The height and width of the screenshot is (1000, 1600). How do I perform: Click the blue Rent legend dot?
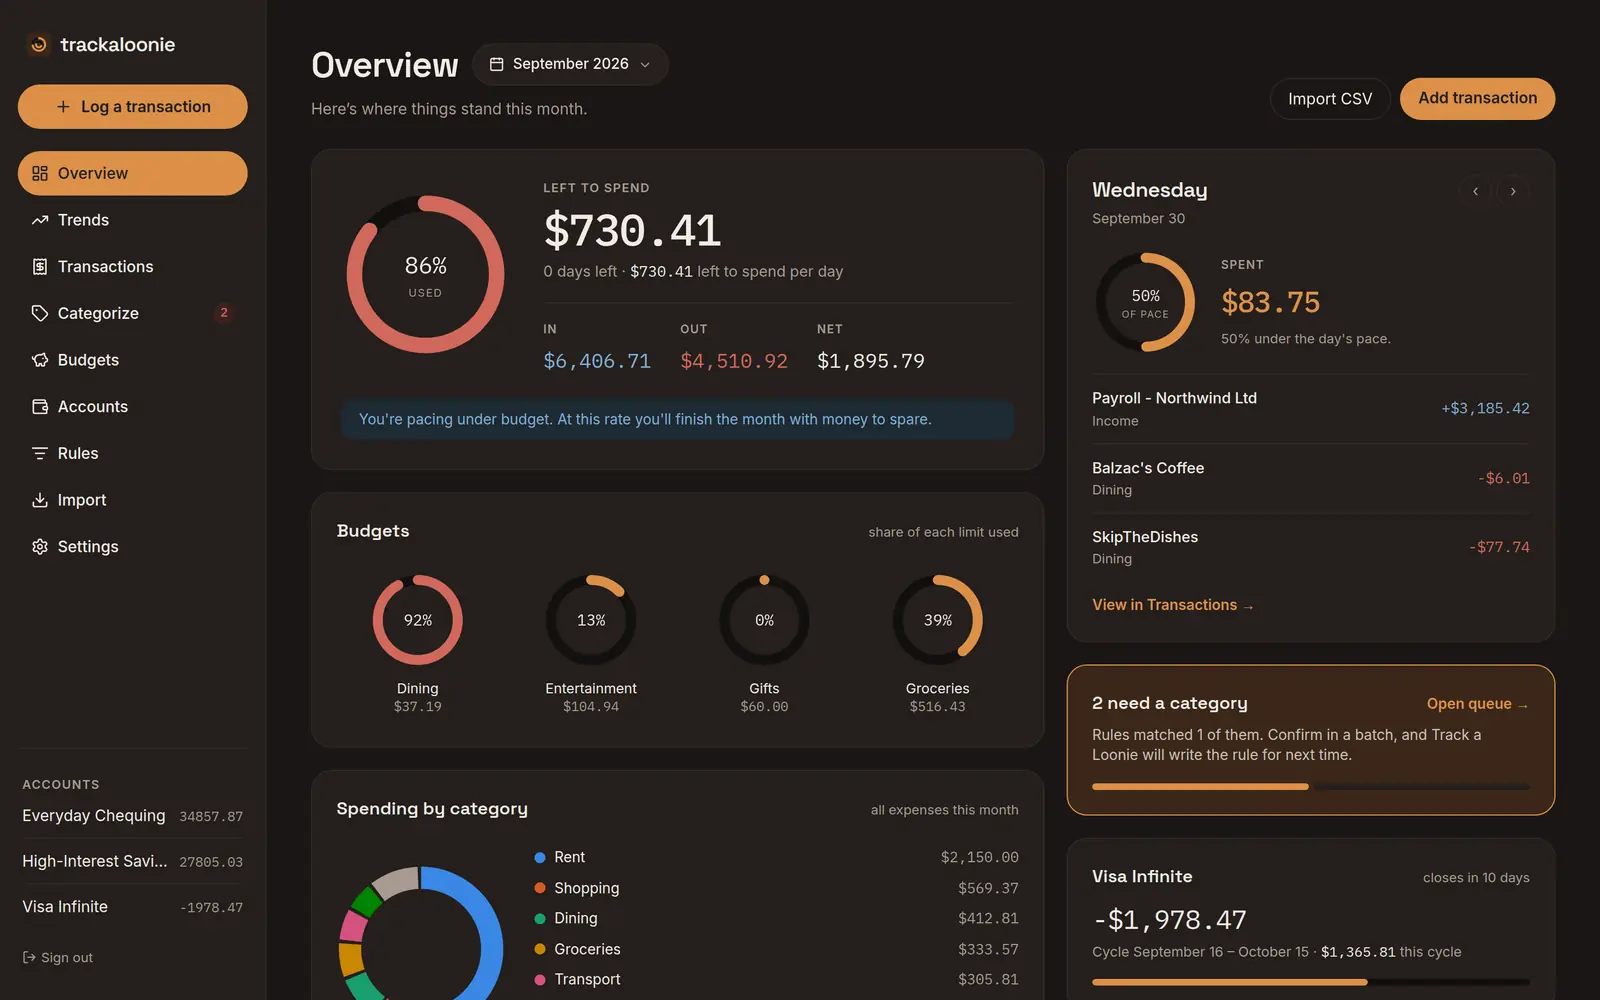540,858
